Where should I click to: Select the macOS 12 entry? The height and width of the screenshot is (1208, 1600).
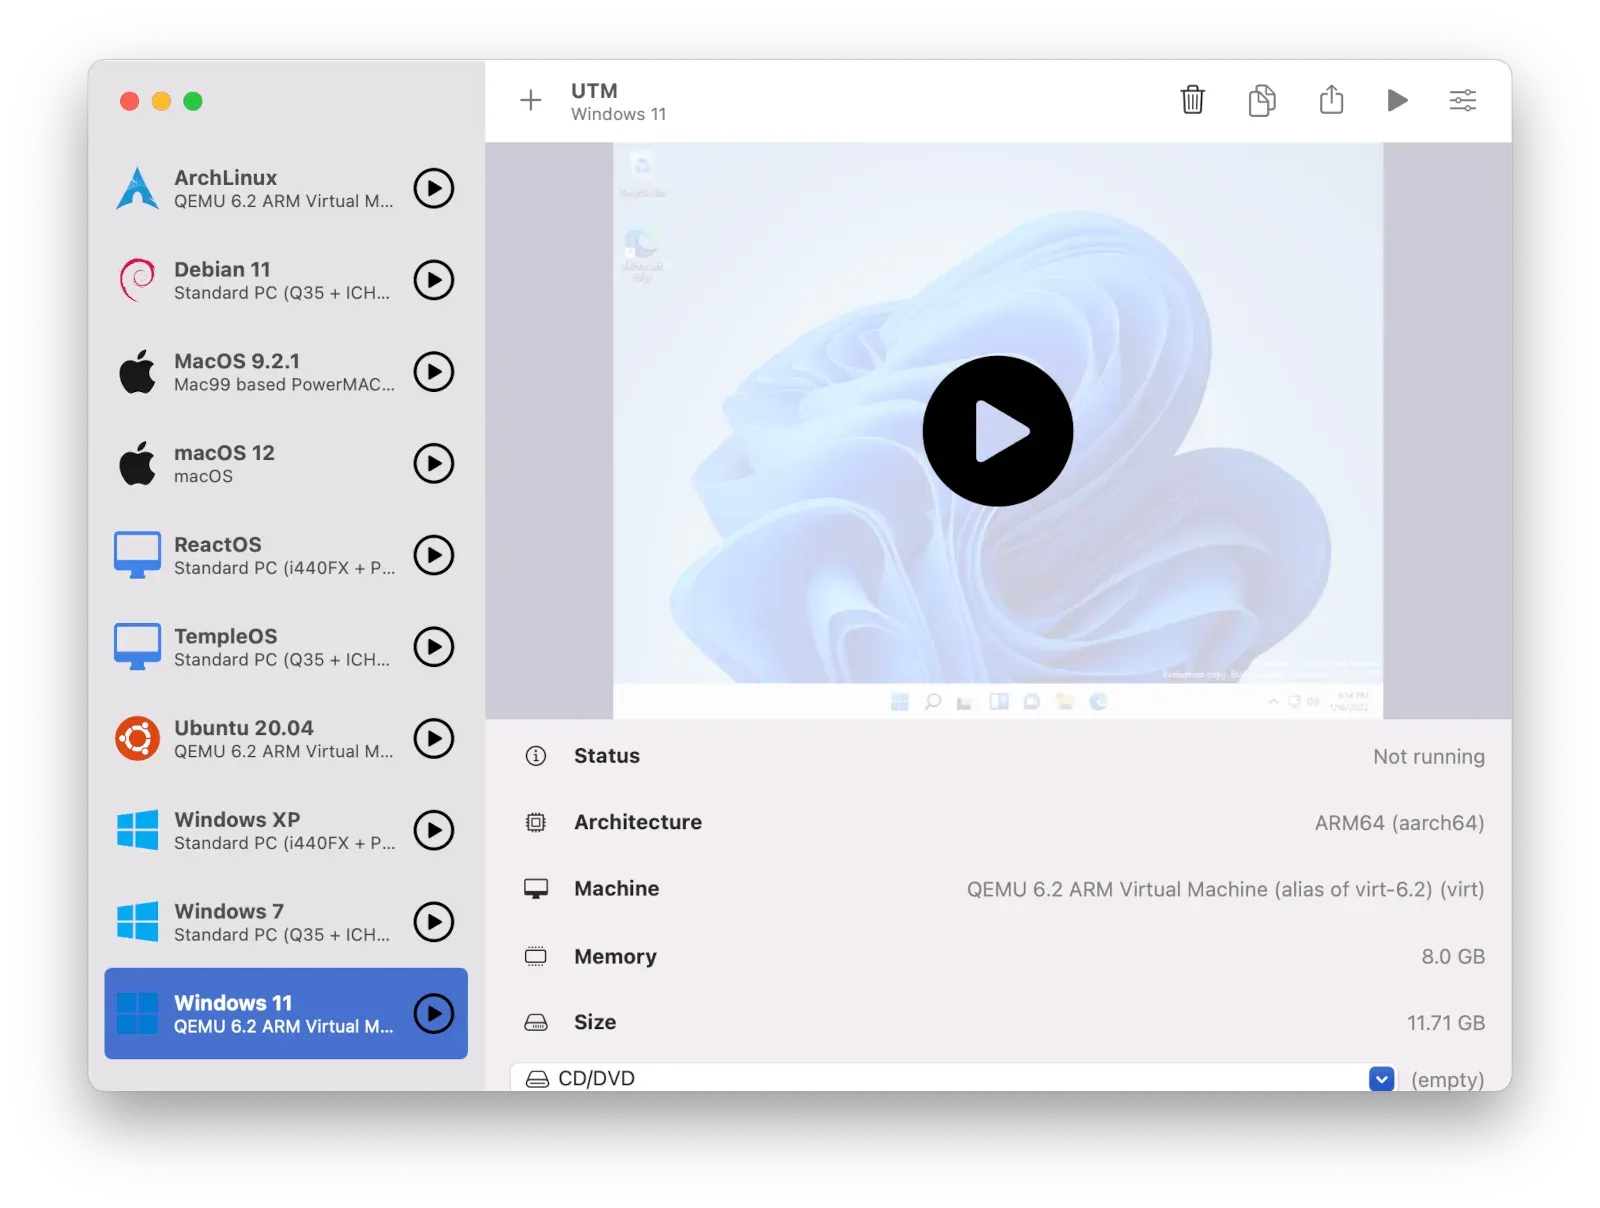[x=260, y=464]
